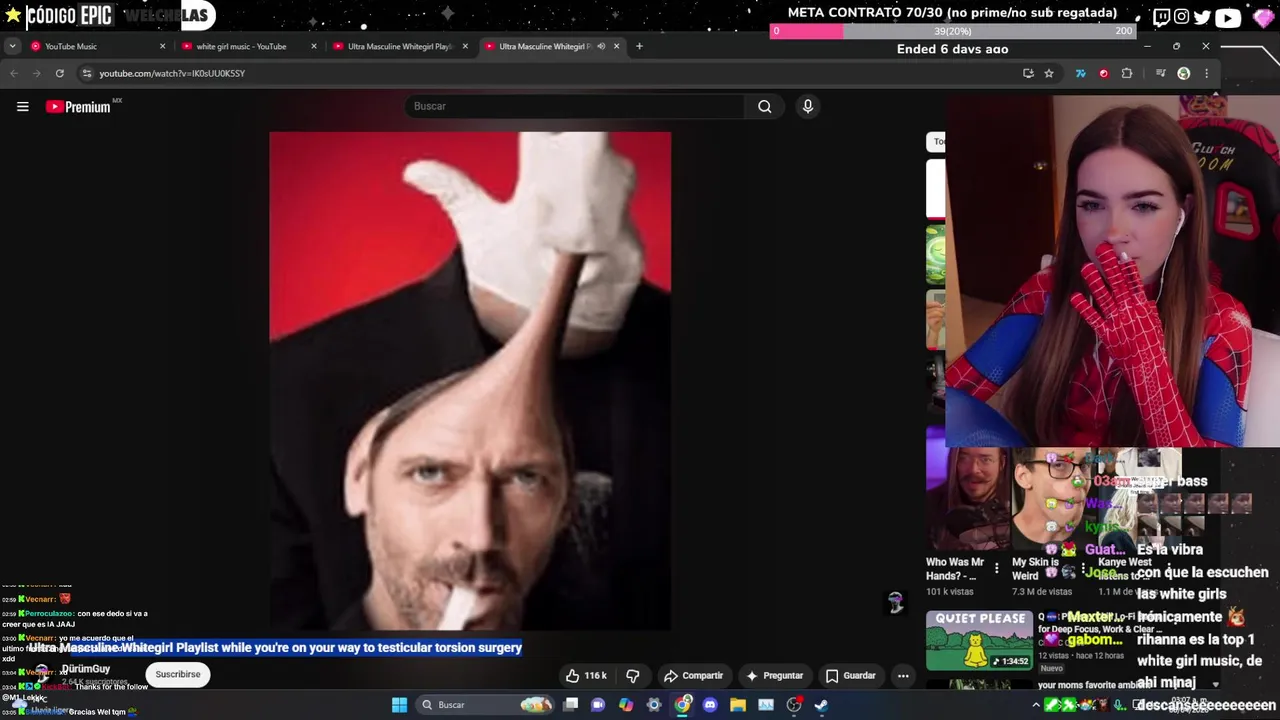Close the YouTube Music tab
The width and height of the screenshot is (1280, 720).
click(162, 46)
